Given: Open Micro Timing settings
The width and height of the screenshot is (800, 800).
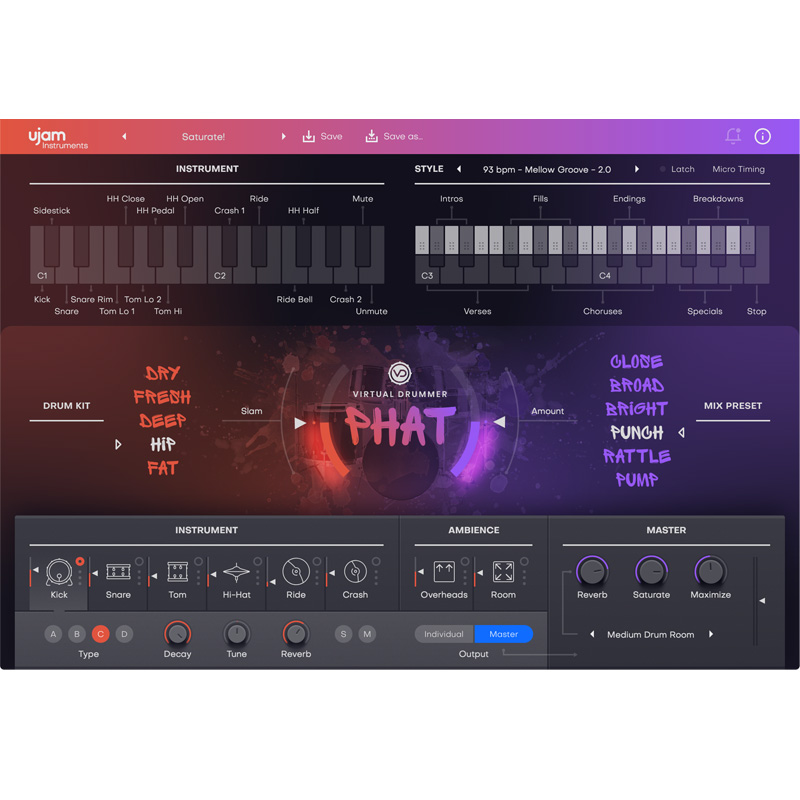Looking at the screenshot, I should click(738, 169).
